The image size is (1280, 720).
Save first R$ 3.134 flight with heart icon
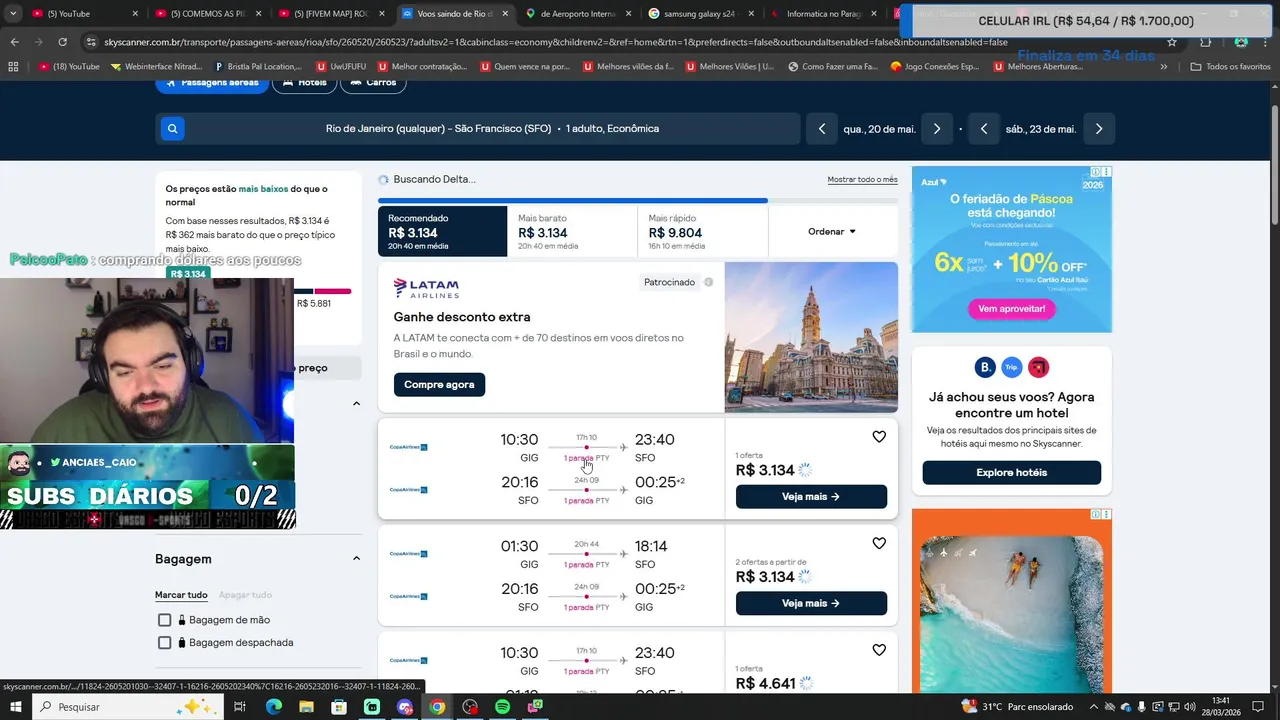pos(879,437)
